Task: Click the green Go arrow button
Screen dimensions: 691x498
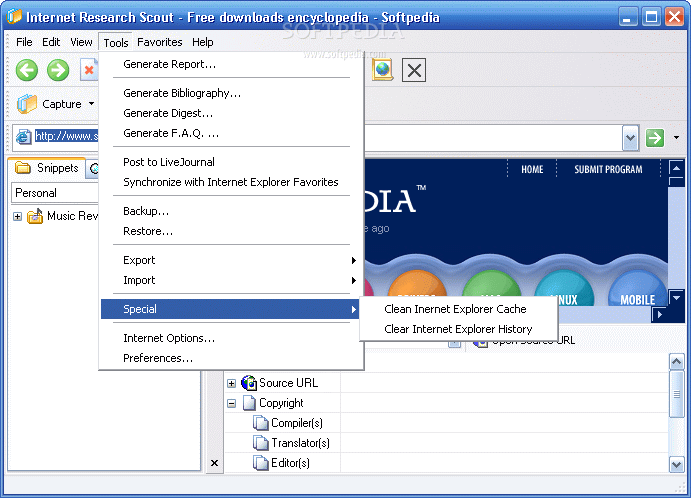Action: coord(655,138)
